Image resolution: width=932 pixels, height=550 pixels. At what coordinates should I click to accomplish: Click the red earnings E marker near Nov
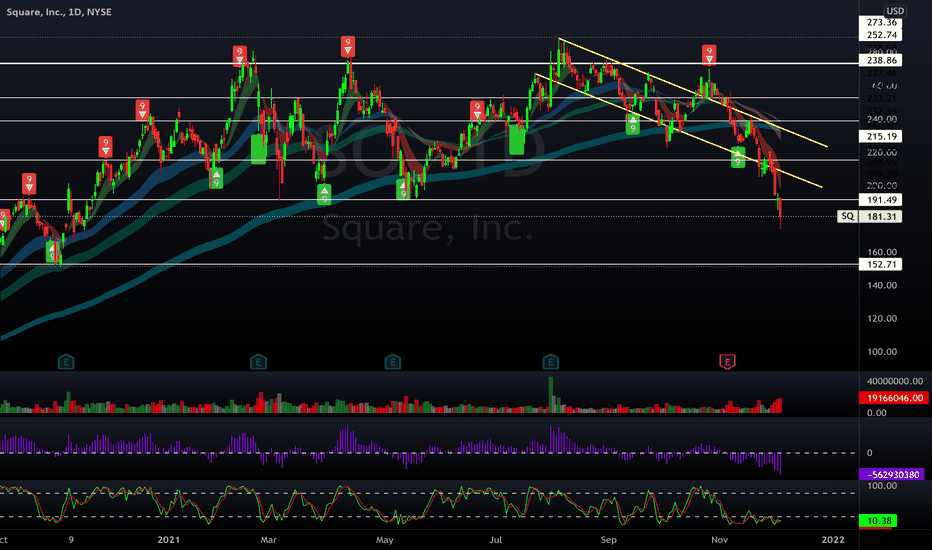click(727, 361)
